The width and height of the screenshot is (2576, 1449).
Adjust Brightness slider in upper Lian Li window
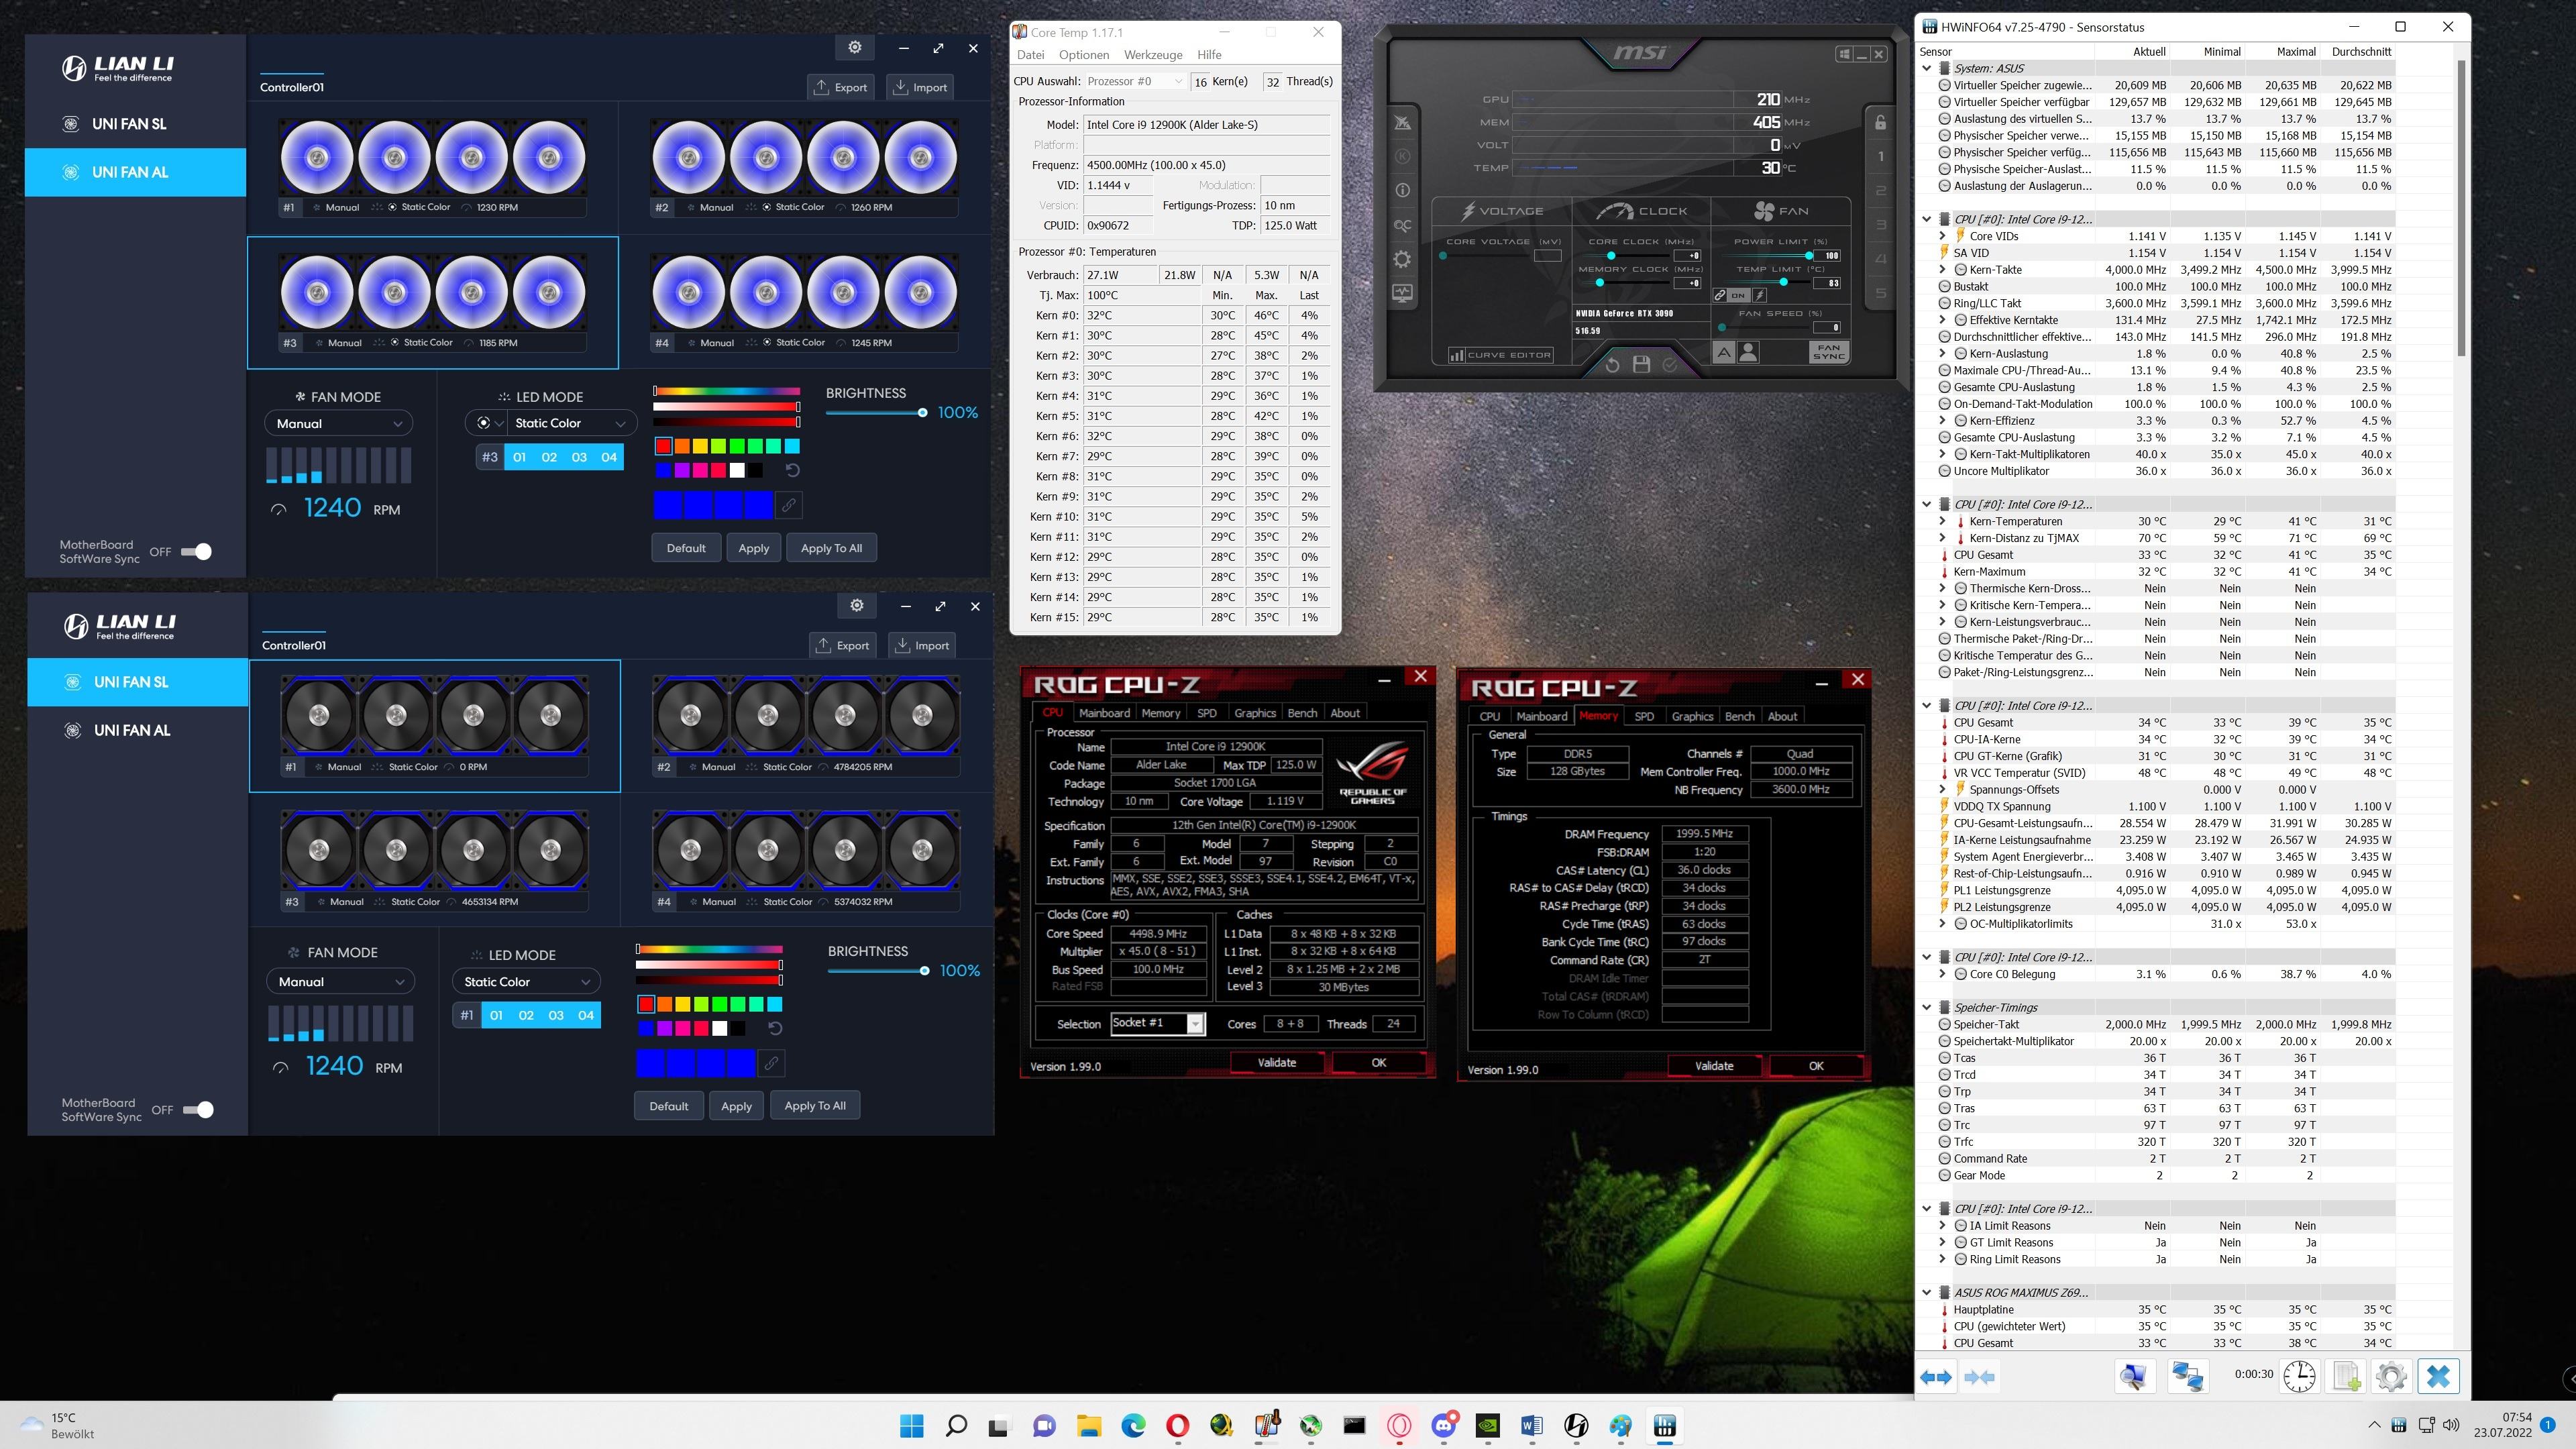coord(875,412)
